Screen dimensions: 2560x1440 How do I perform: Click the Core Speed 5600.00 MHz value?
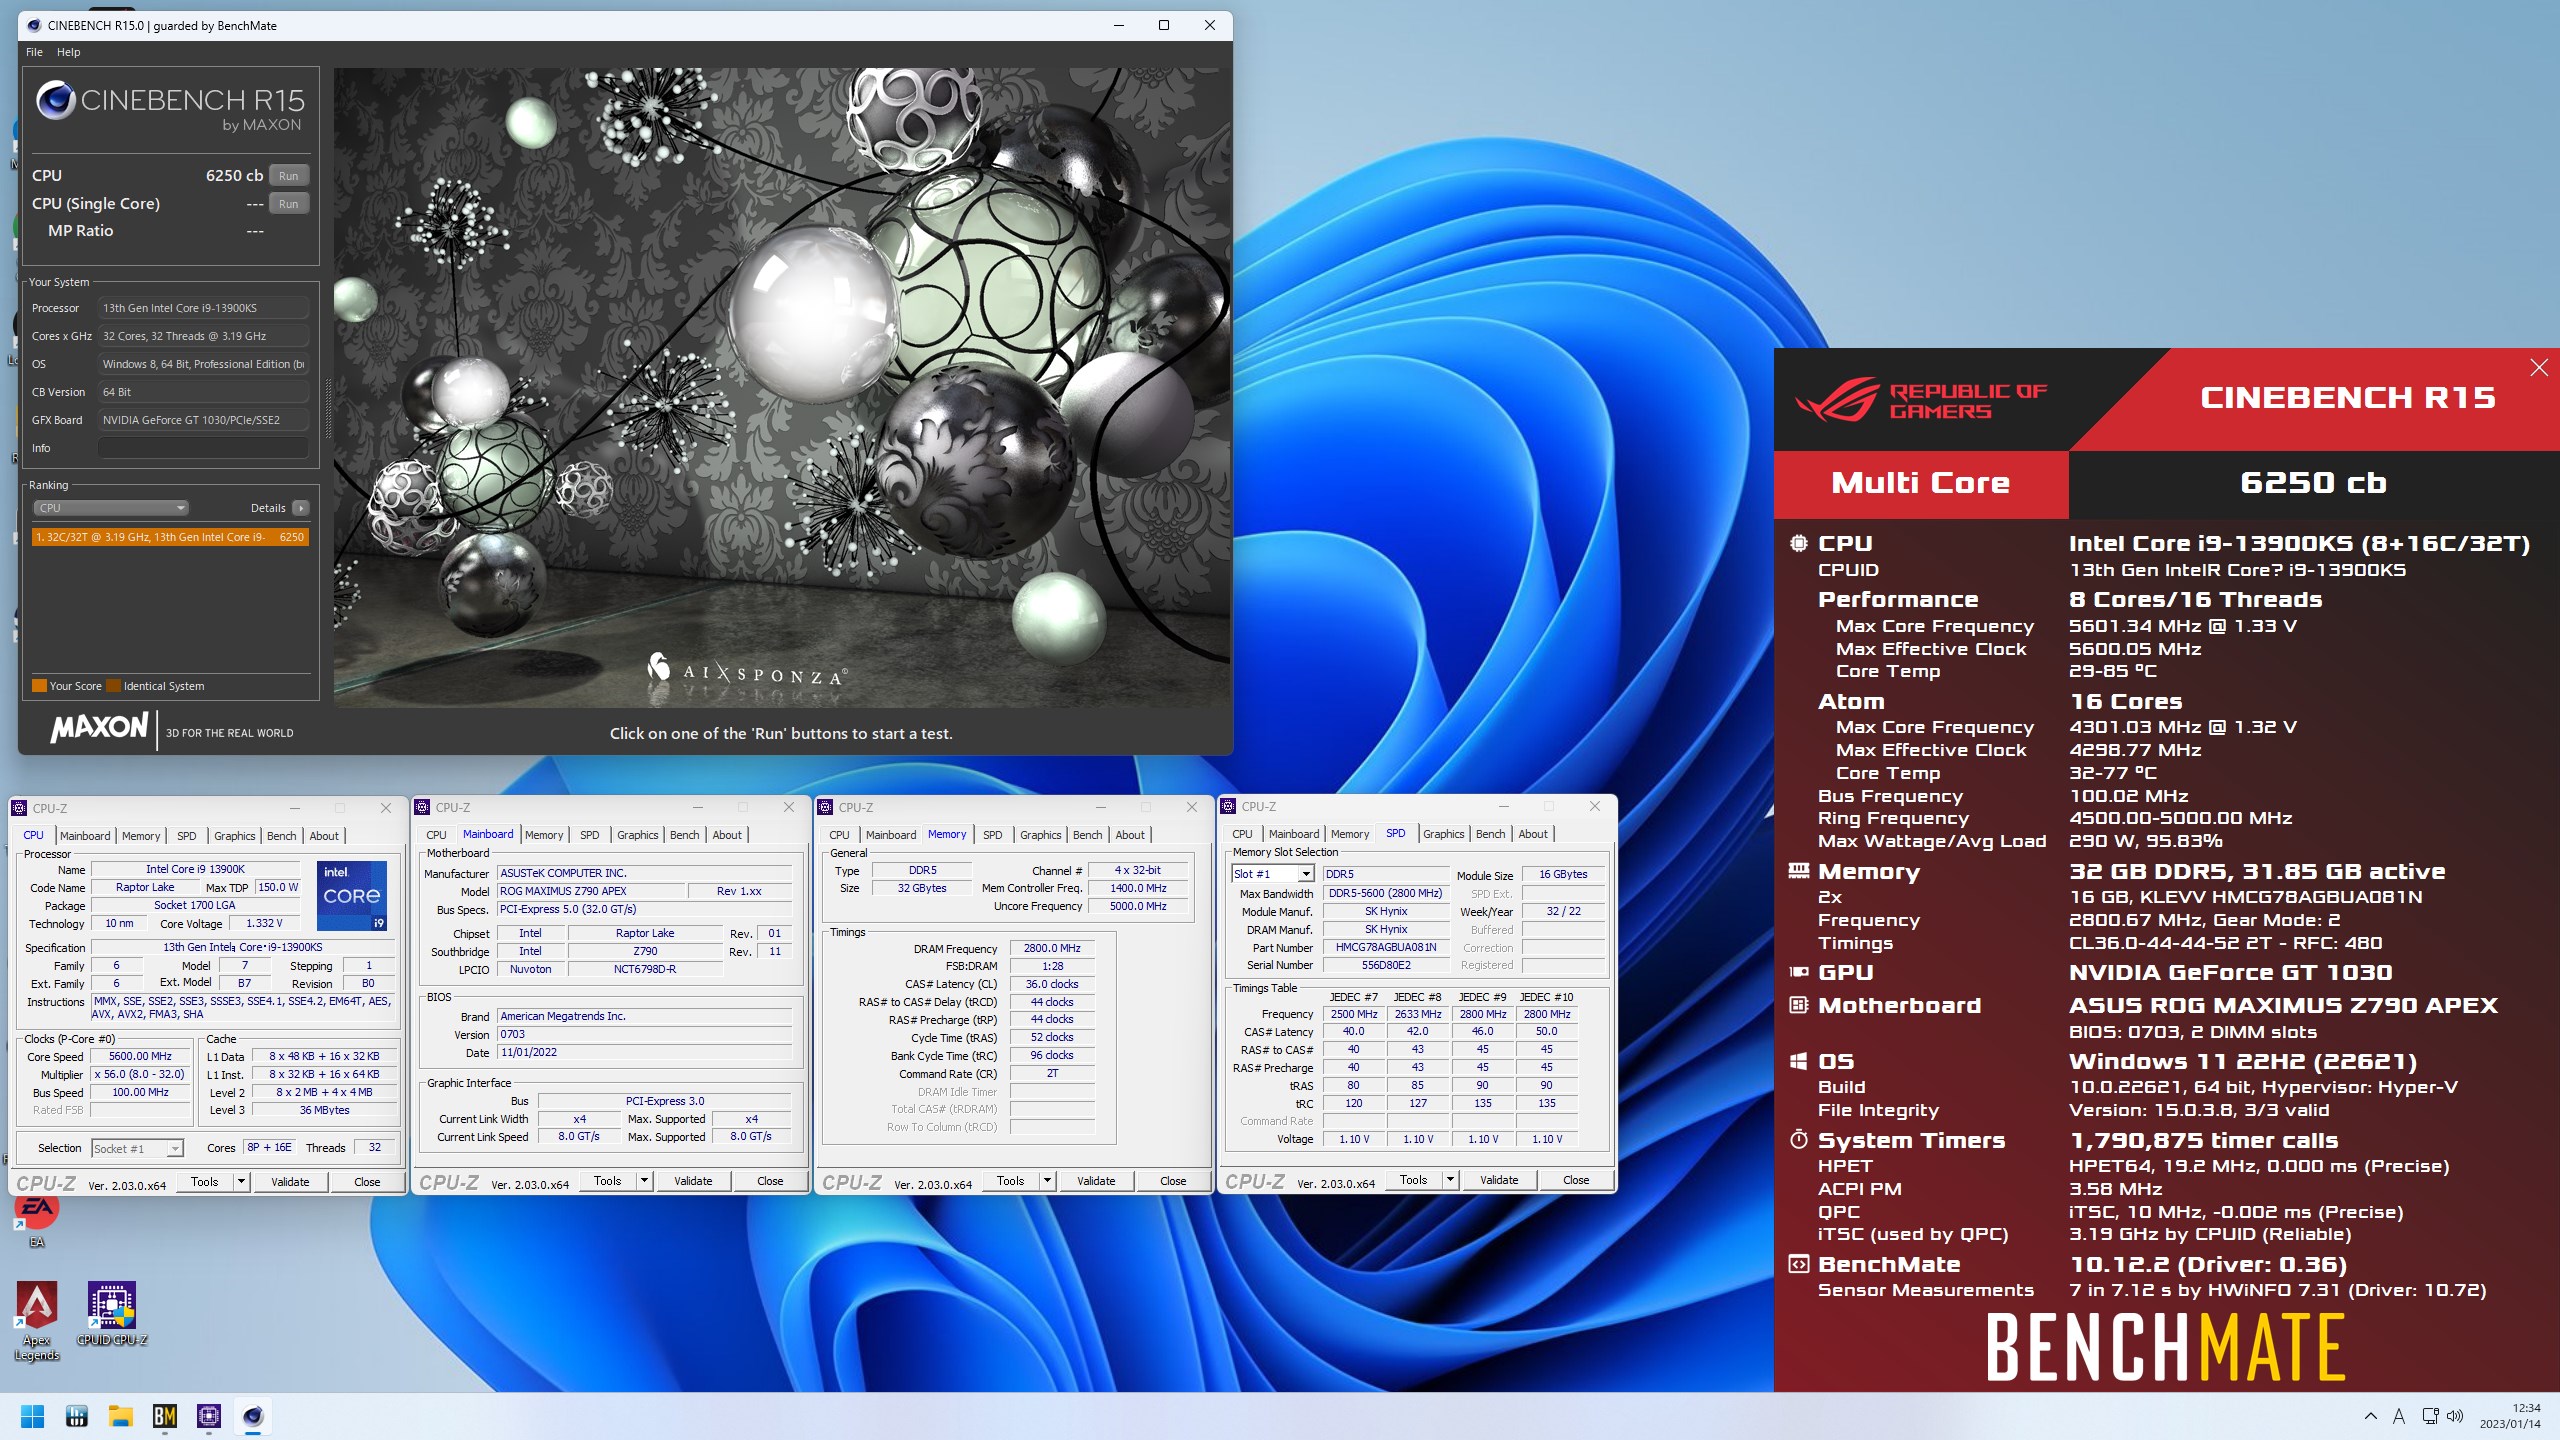140,1057
